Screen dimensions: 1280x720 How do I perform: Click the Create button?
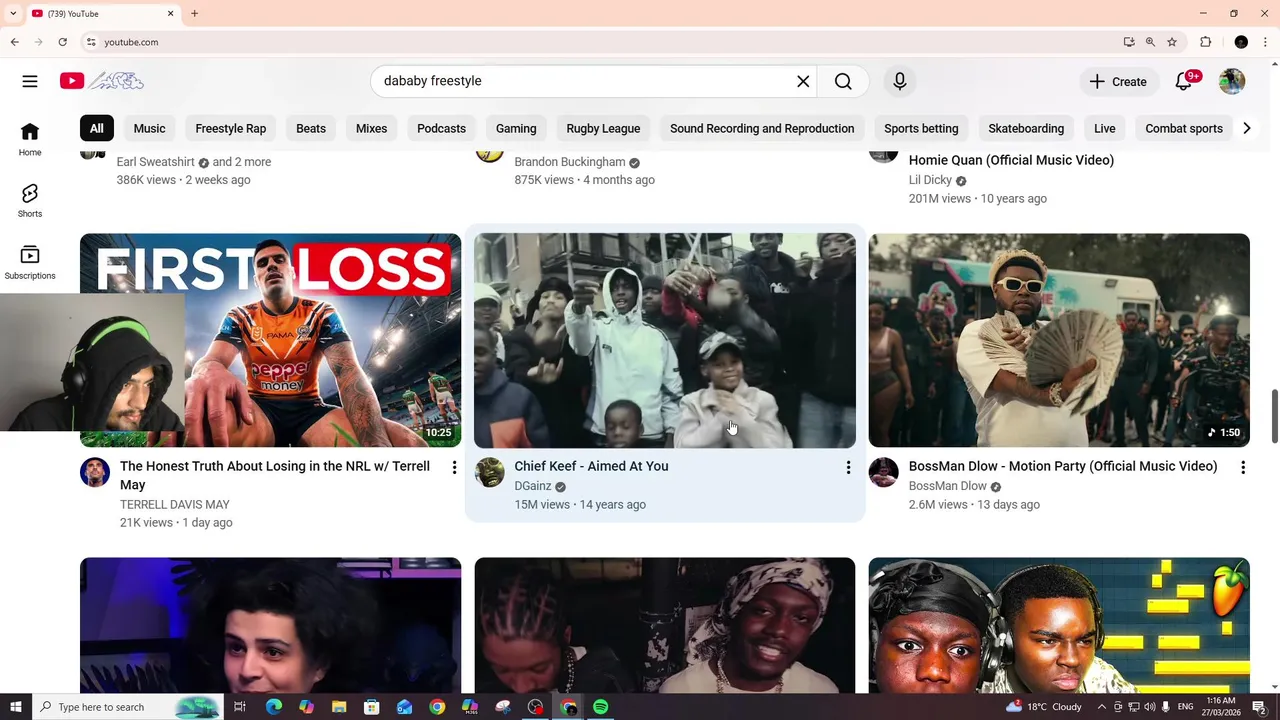pos(1118,81)
